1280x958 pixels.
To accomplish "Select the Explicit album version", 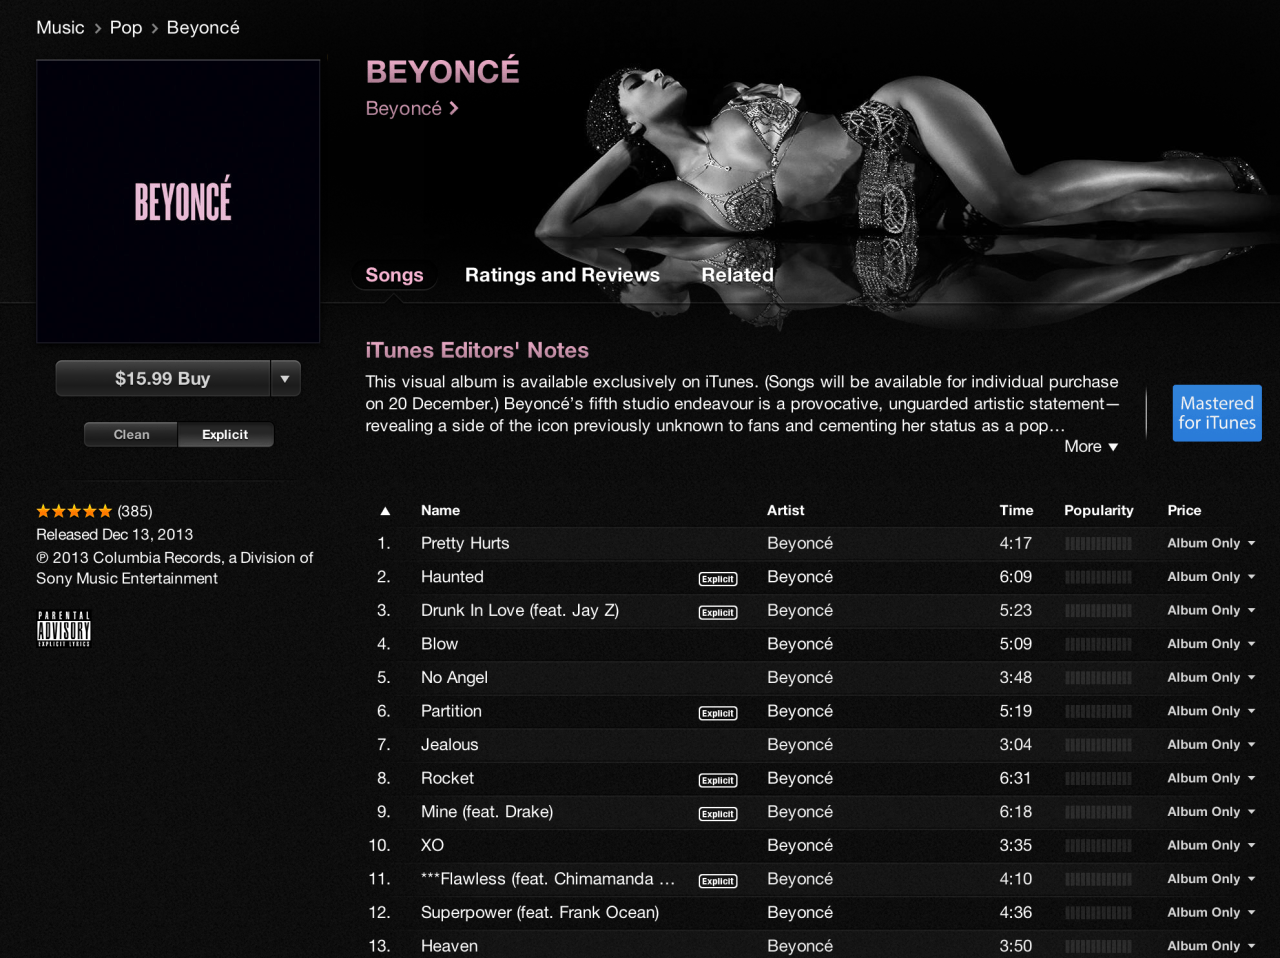I will click(x=225, y=434).
